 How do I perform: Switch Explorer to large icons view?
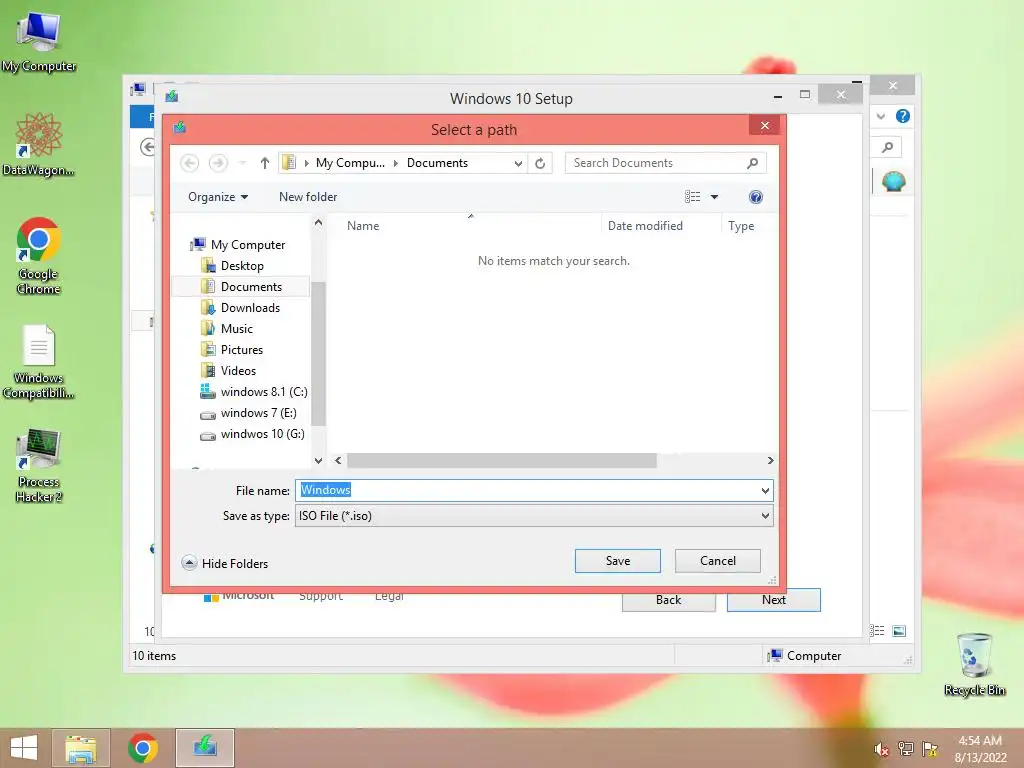[899, 631]
